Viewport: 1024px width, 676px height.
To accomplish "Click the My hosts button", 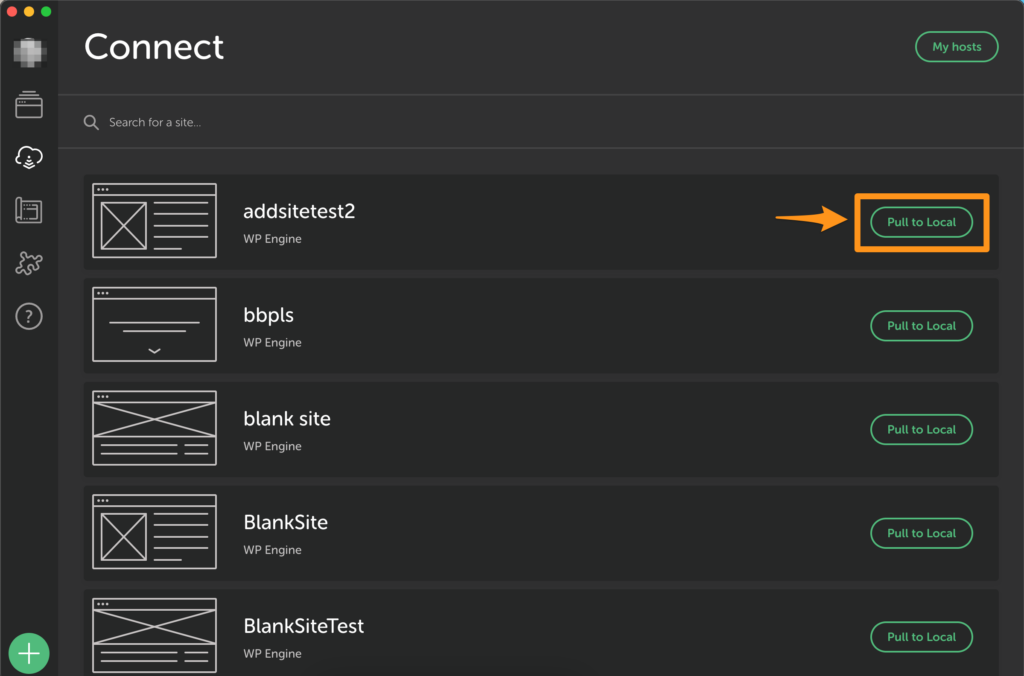I will (956, 47).
